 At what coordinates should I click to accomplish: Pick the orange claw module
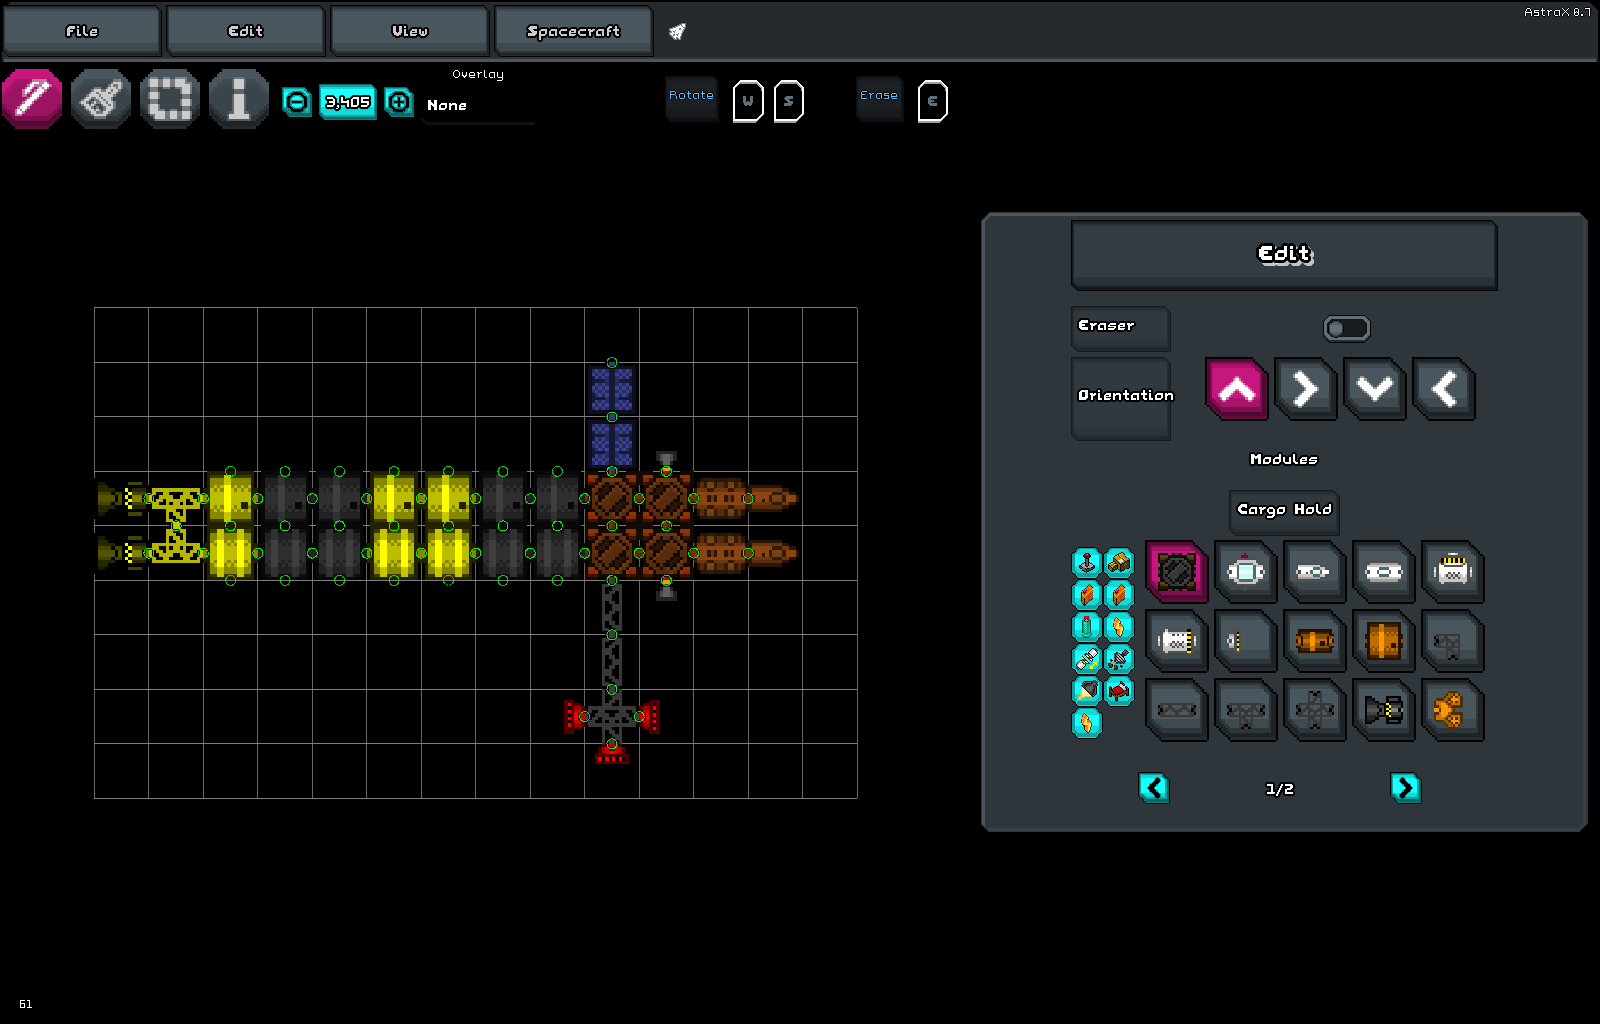pos(1452,711)
